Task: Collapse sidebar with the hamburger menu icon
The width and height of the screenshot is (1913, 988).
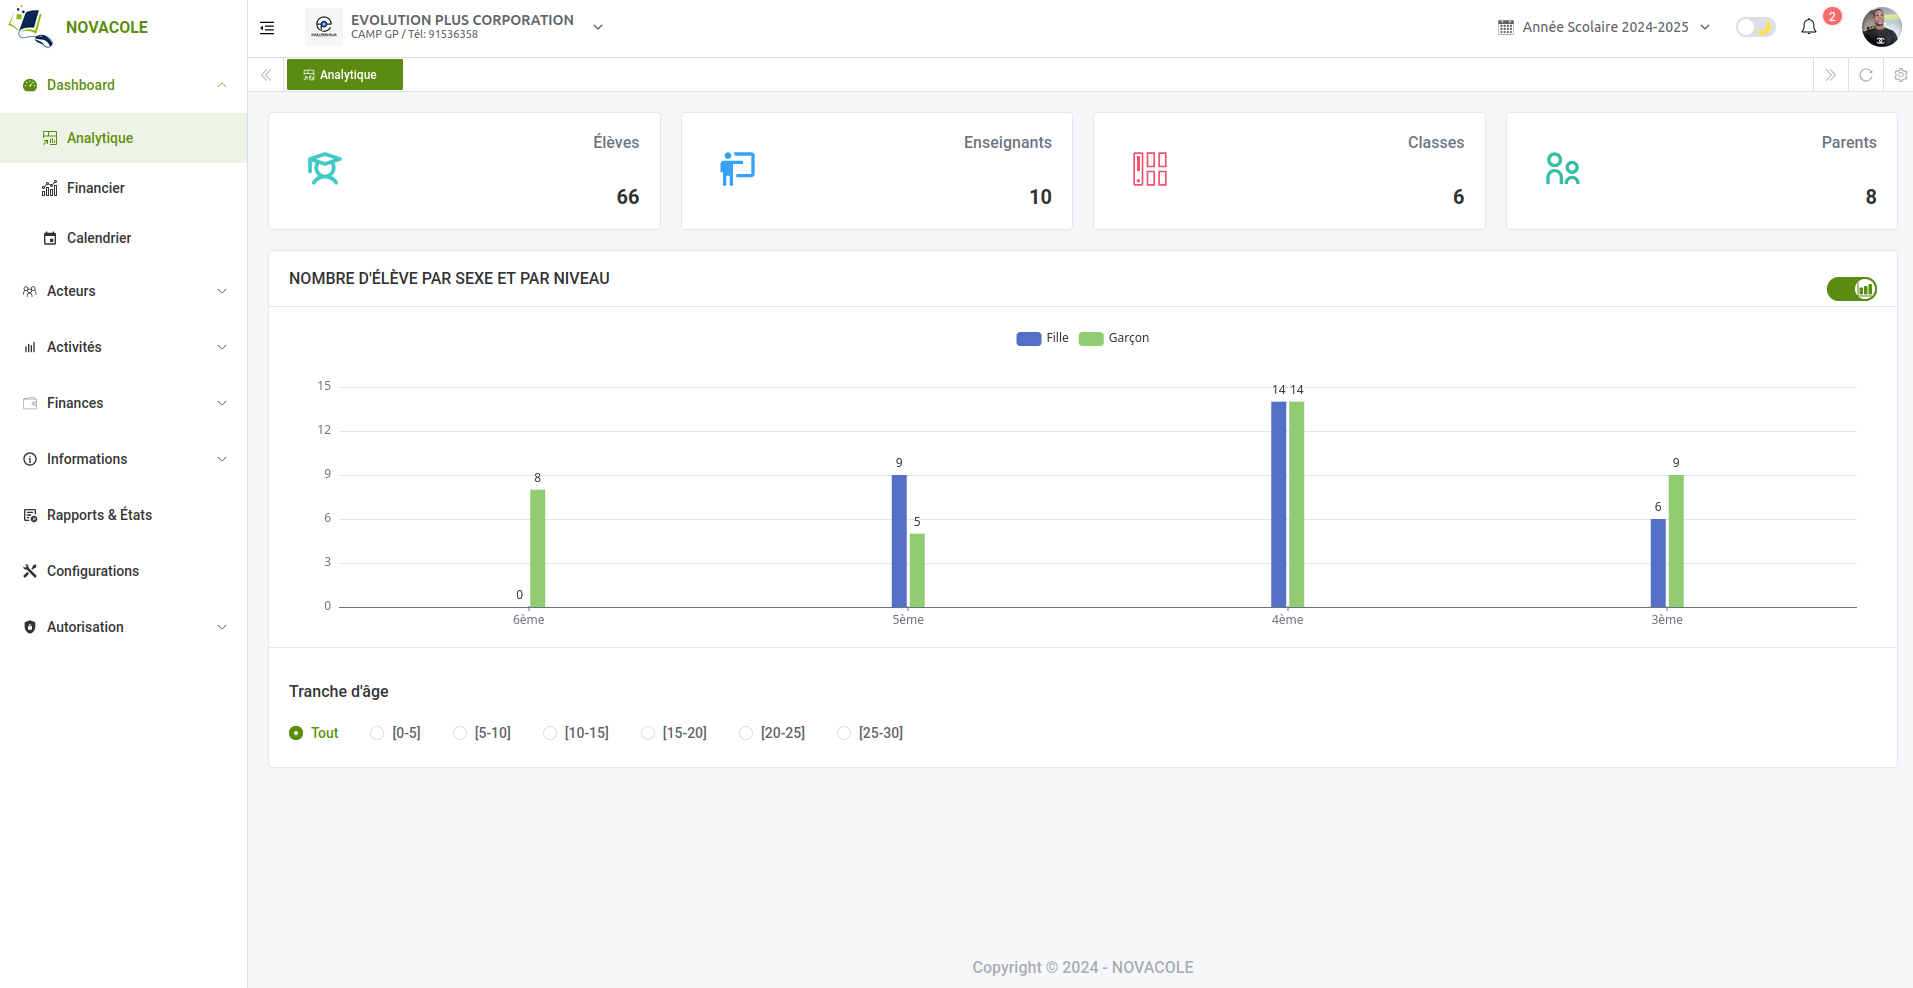Action: click(x=267, y=28)
